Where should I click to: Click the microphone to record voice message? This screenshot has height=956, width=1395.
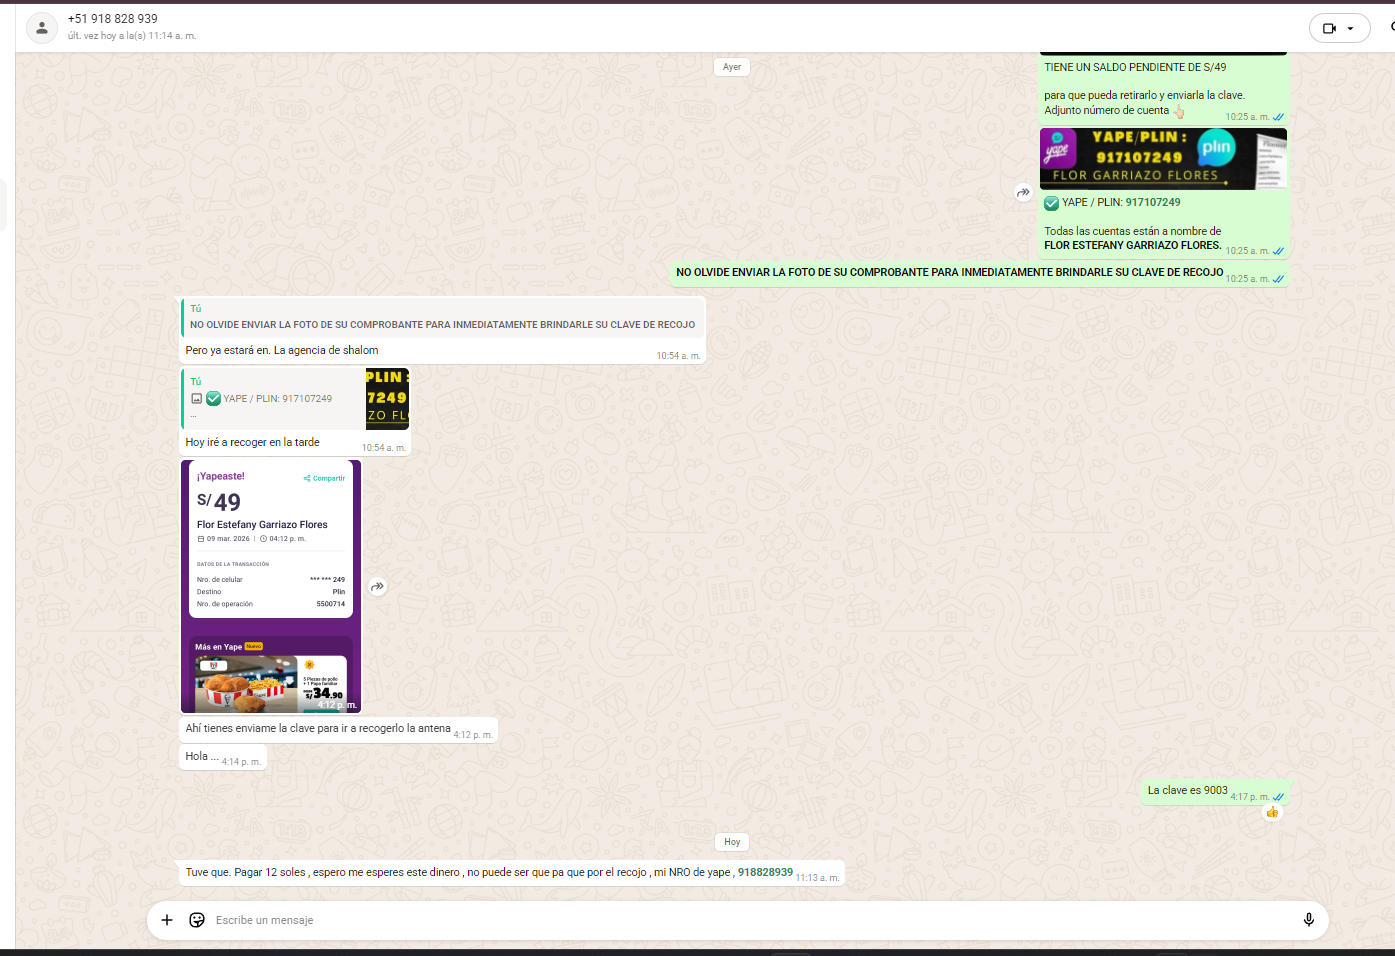[x=1308, y=920]
